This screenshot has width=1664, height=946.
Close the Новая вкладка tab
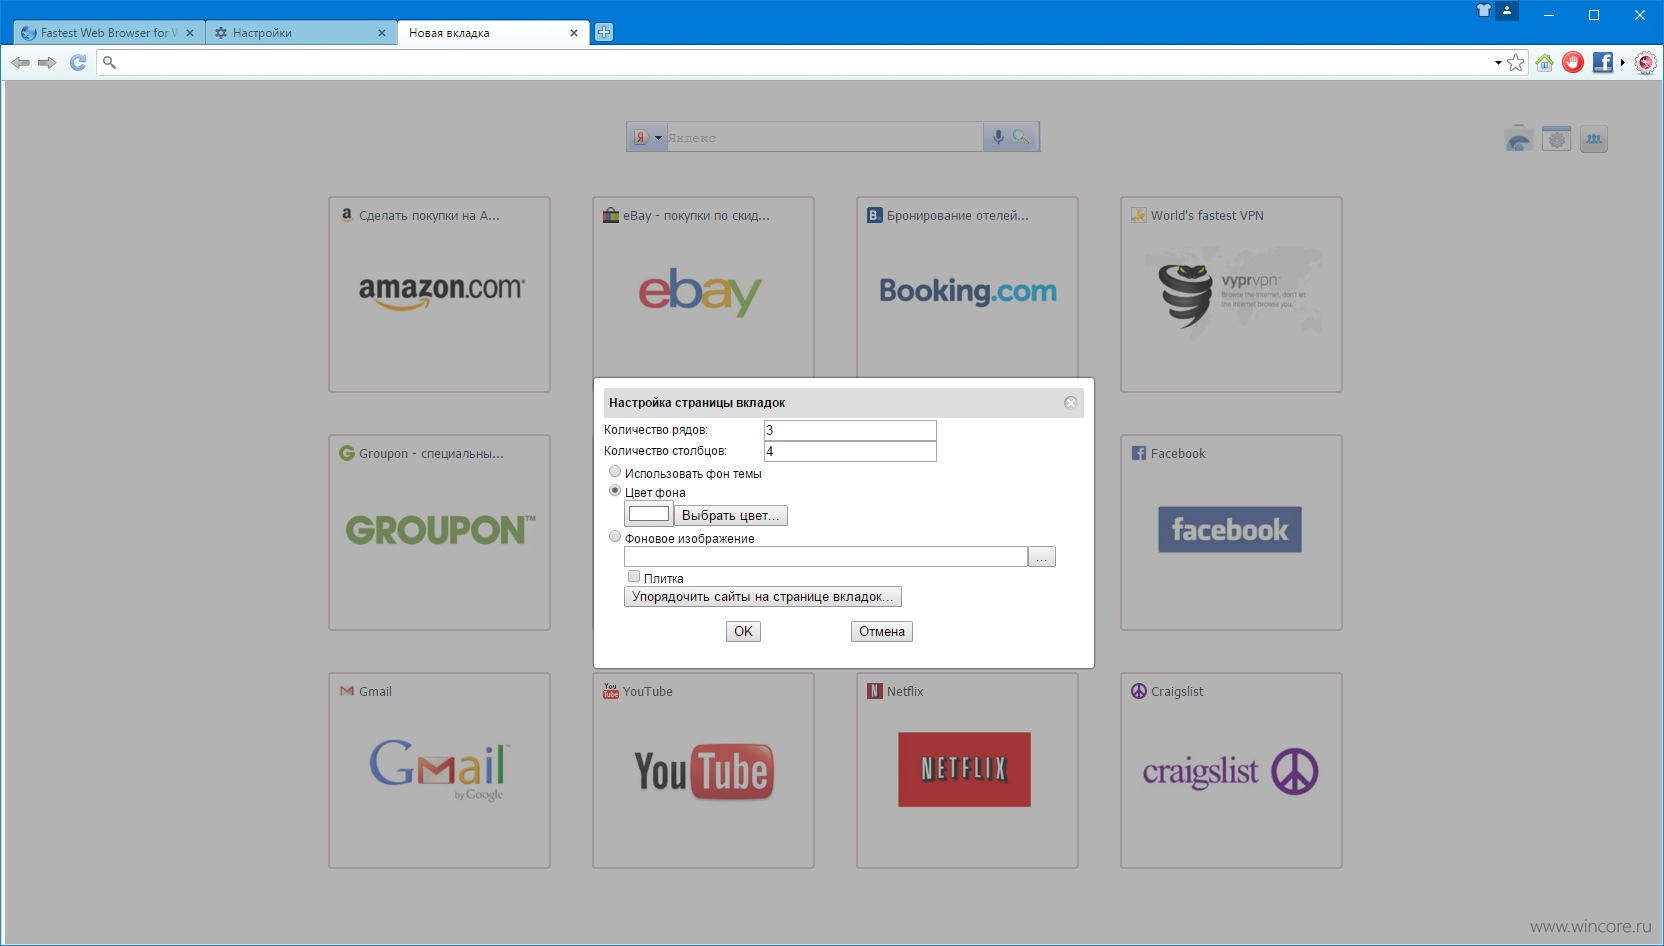tap(574, 33)
